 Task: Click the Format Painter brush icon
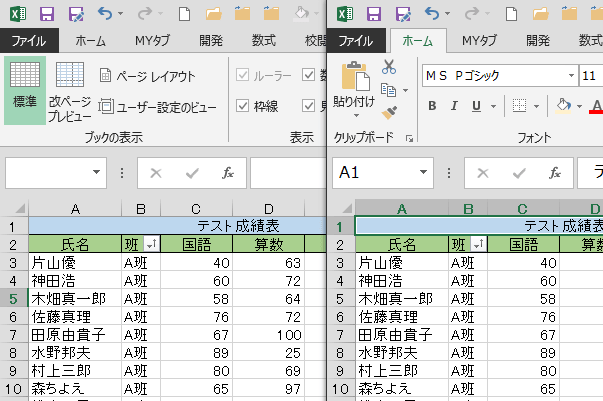tap(389, 112)
